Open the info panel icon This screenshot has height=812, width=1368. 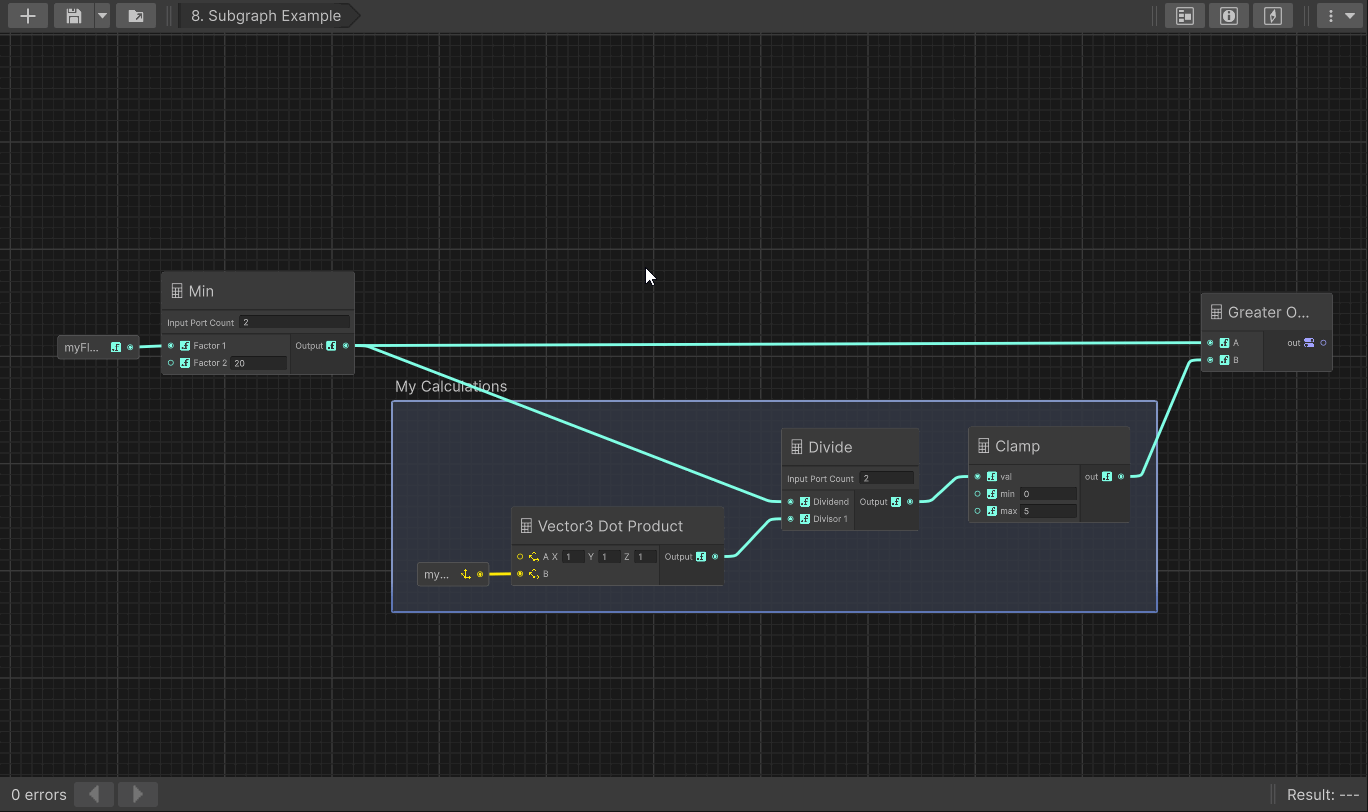tap(1228, 15)
